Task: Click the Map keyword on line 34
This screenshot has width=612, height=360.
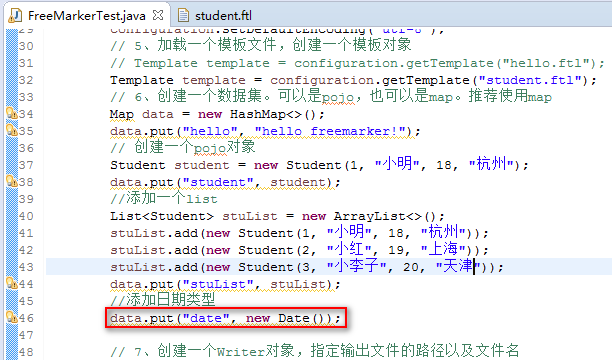Action: coord(122,114)
